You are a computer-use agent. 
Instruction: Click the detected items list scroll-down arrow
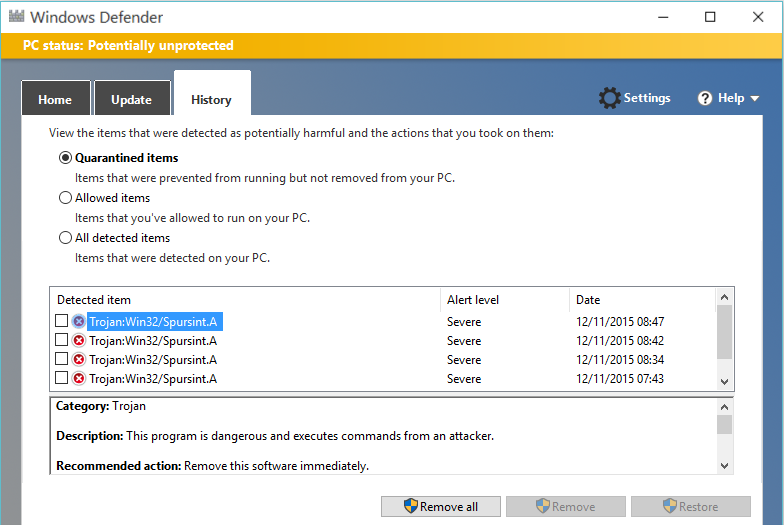pyautogui.click(x=724, y=382)
